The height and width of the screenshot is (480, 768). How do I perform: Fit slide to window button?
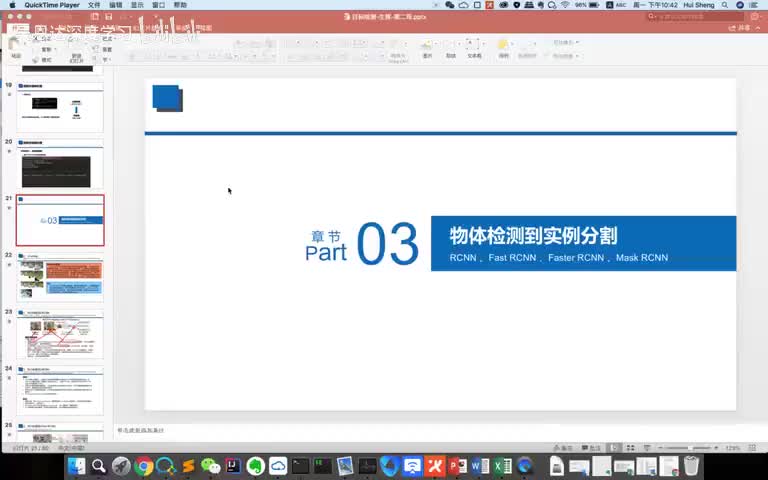752,448
